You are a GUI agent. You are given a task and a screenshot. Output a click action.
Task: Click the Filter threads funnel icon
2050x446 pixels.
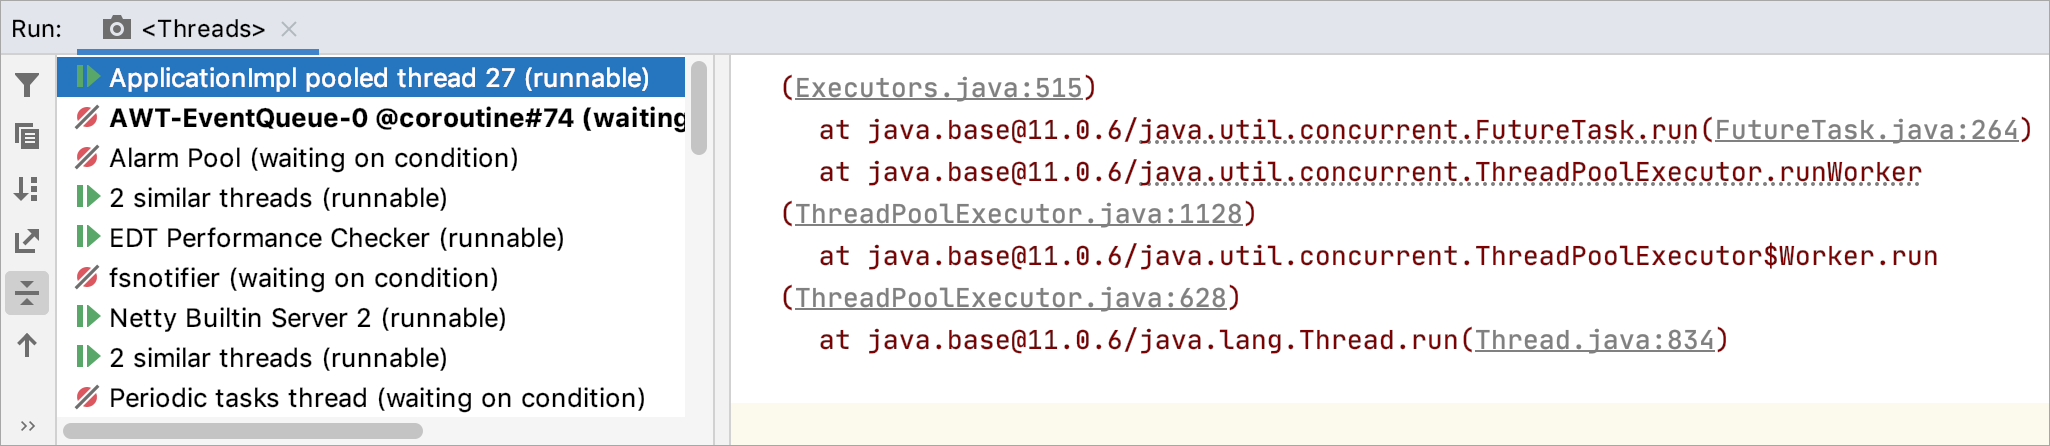coord(27,85)
